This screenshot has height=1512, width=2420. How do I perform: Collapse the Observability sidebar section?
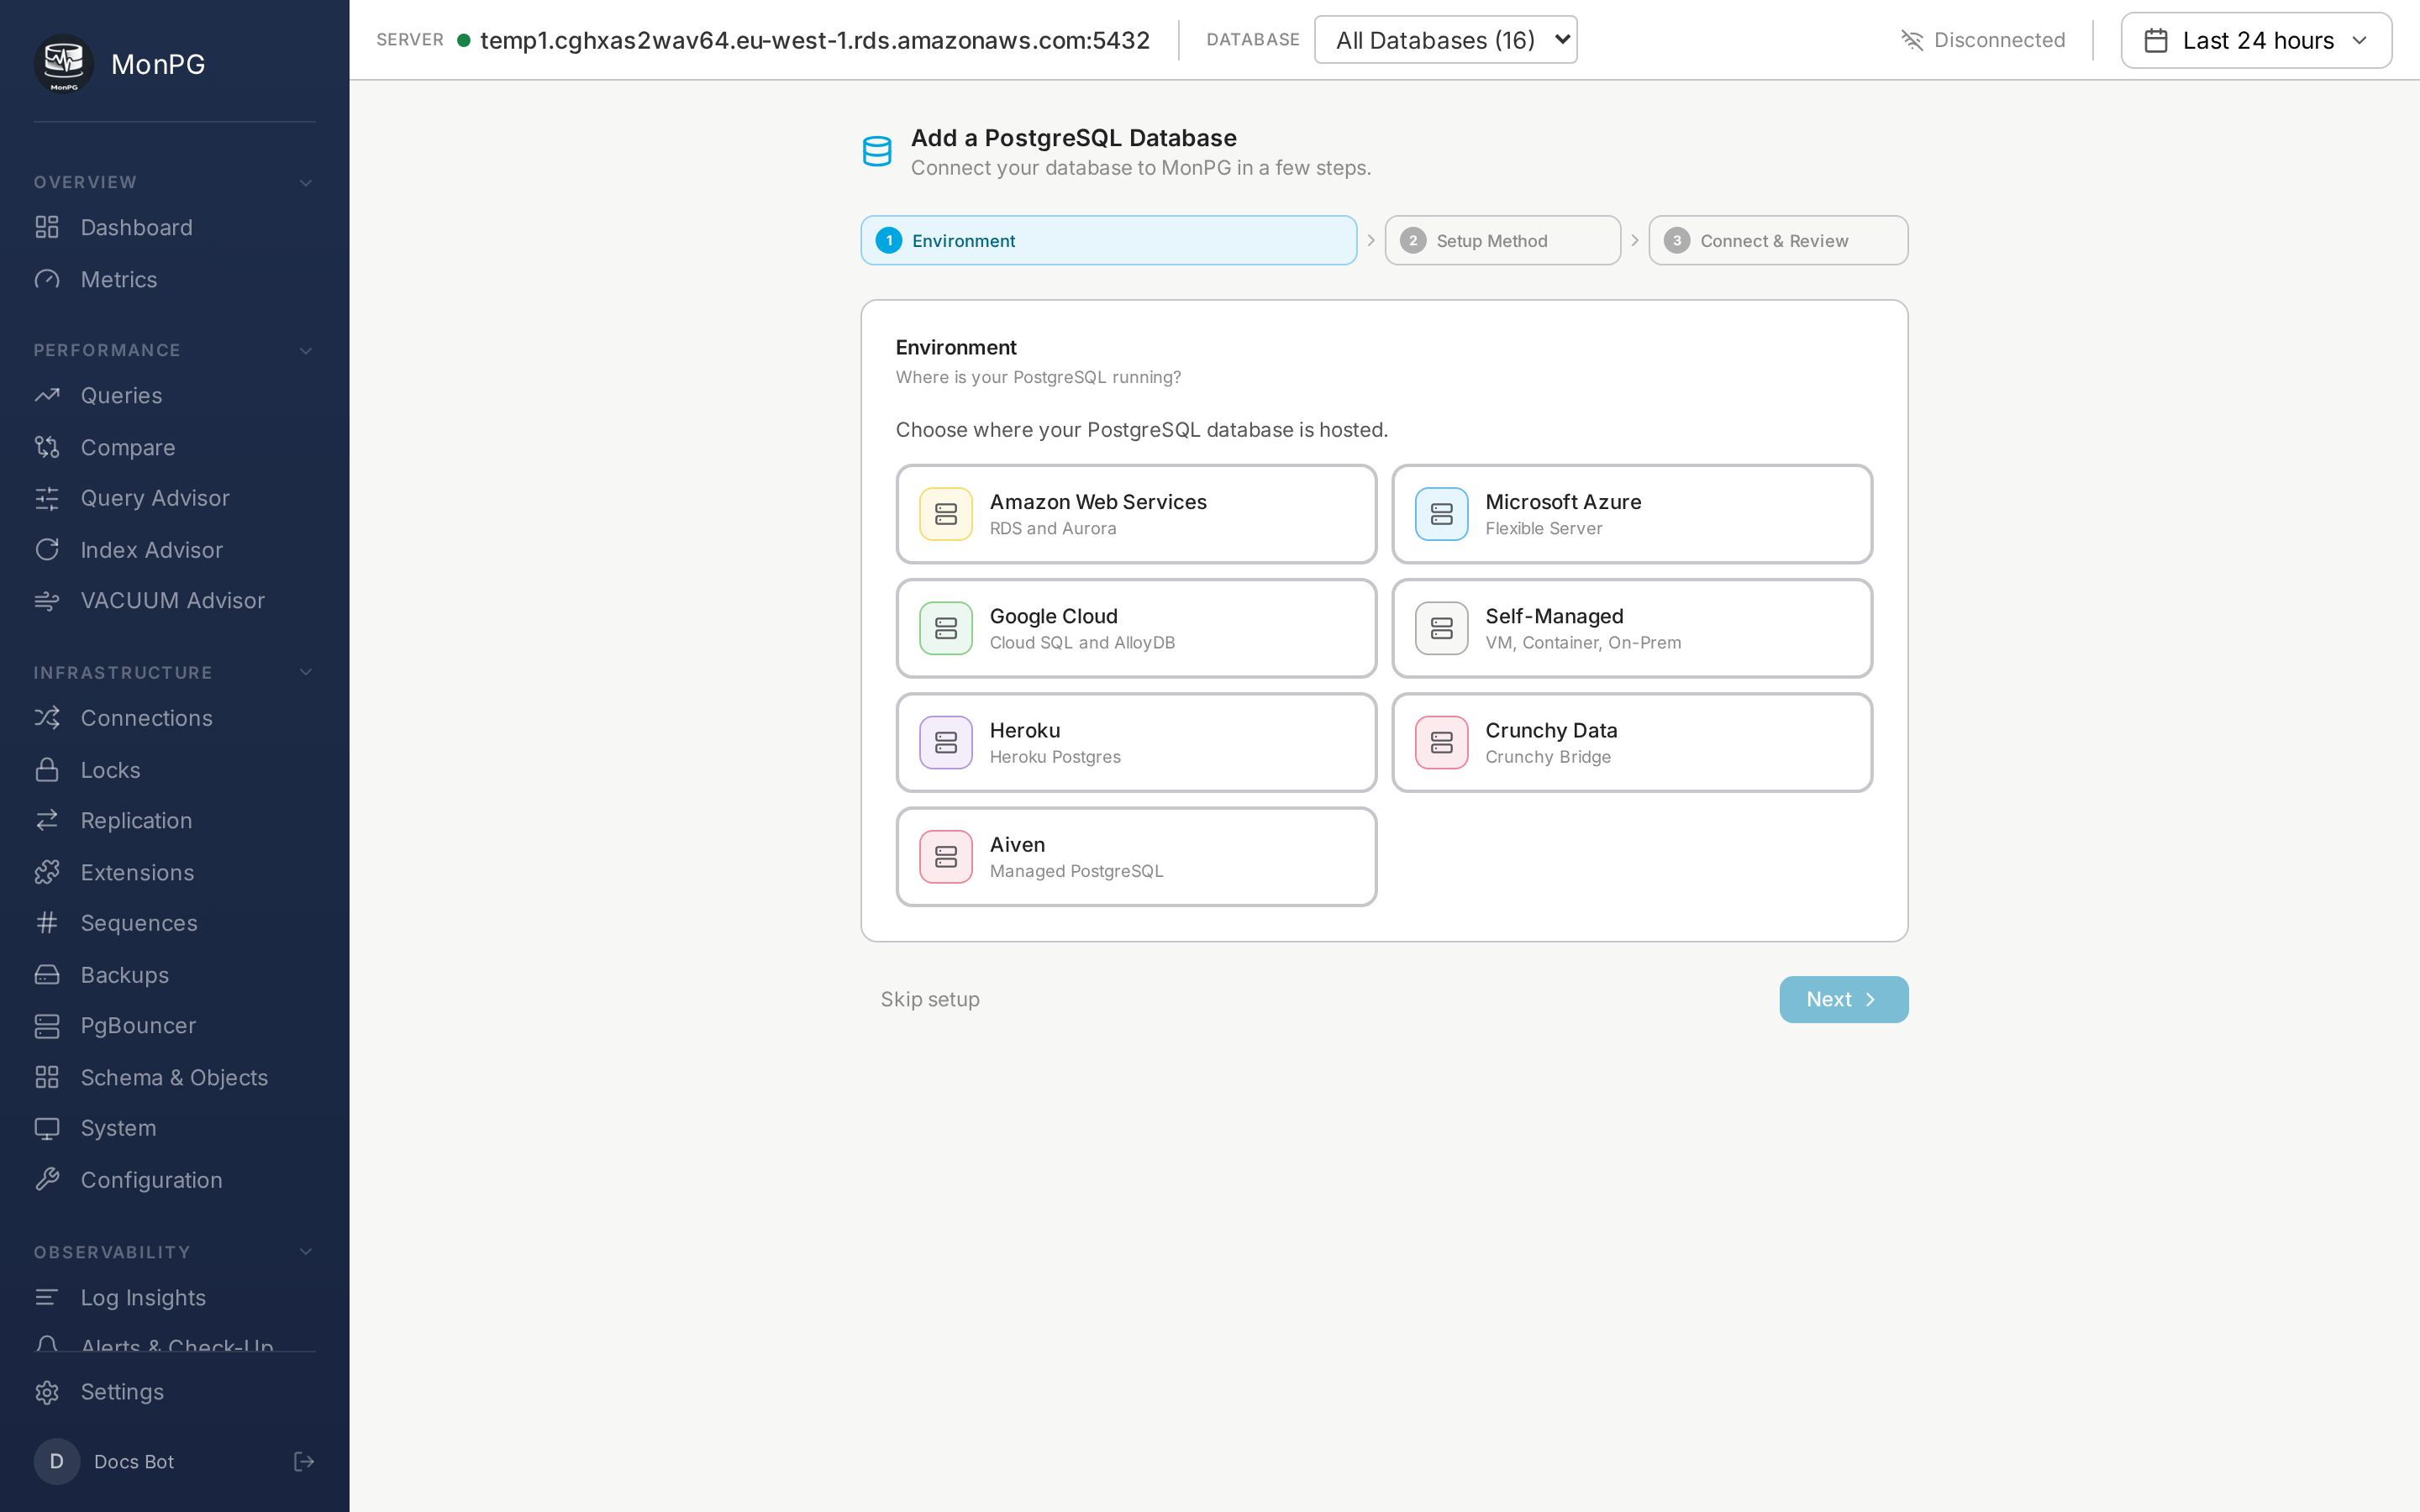coord(306,1252)
